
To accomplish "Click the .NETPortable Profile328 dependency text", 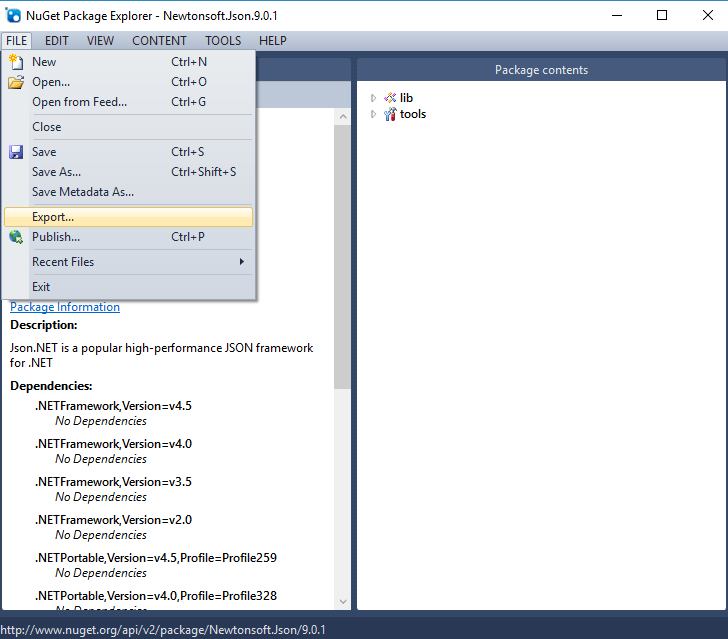I will point(156,596).
